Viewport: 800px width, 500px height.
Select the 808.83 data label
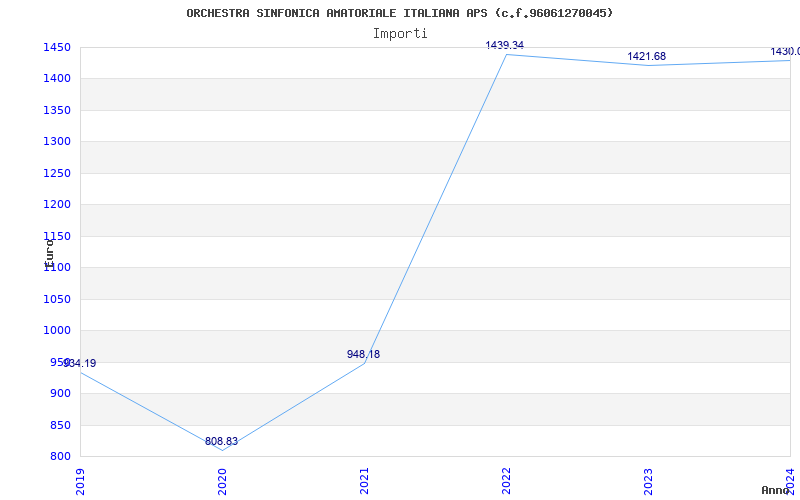click(x=221, y=442)
